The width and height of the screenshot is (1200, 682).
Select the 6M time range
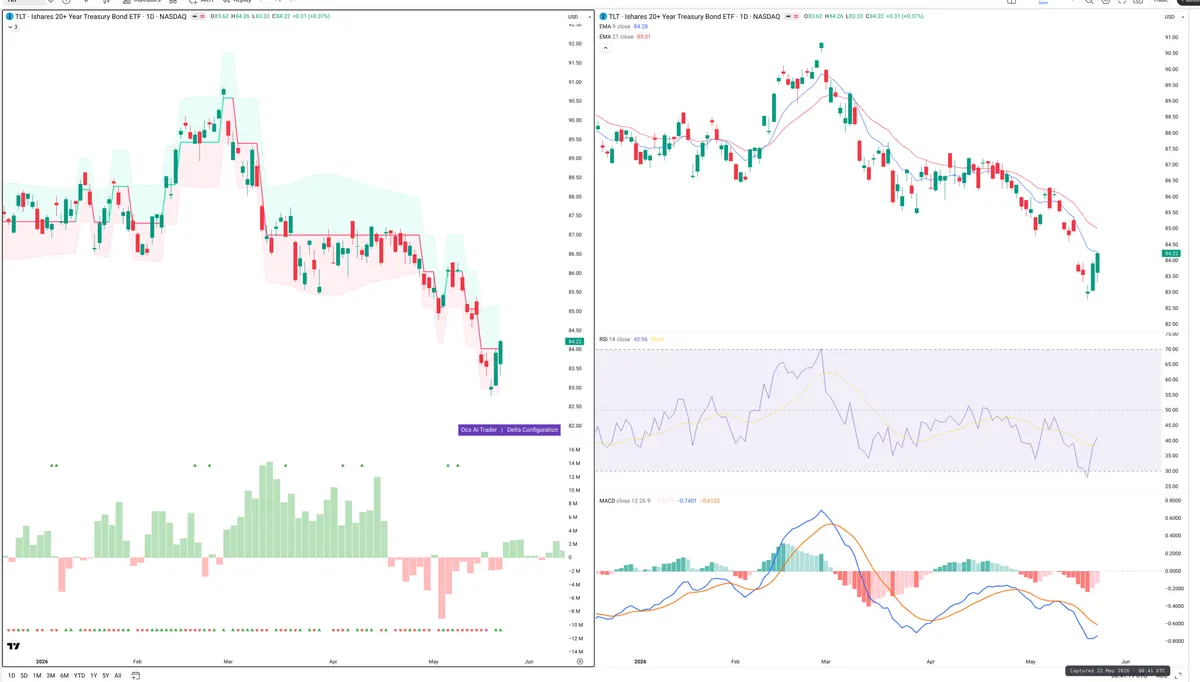pyautogui.click(x=64, y=676)
